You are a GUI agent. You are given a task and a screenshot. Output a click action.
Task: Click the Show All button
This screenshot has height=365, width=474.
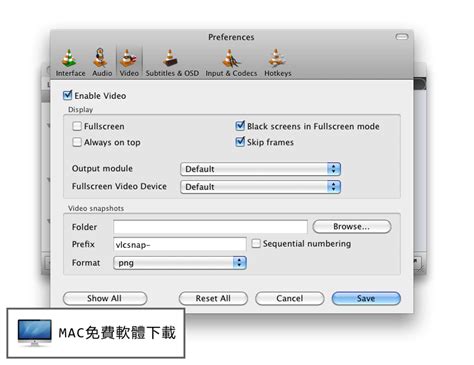pyautogui.click(x=105, y=298)
